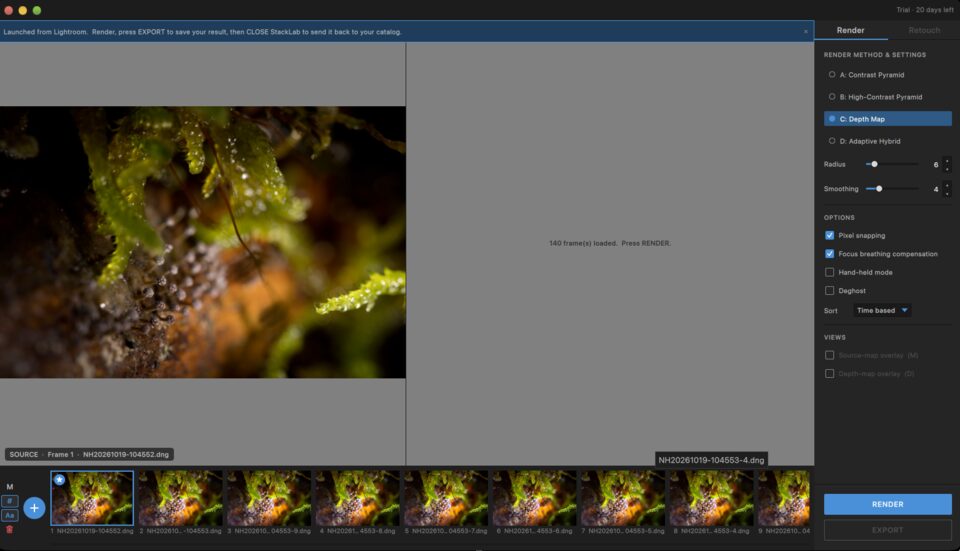Click the M mode letter in filmstrip controls
The image size is (960, 551).
[10, 487]
